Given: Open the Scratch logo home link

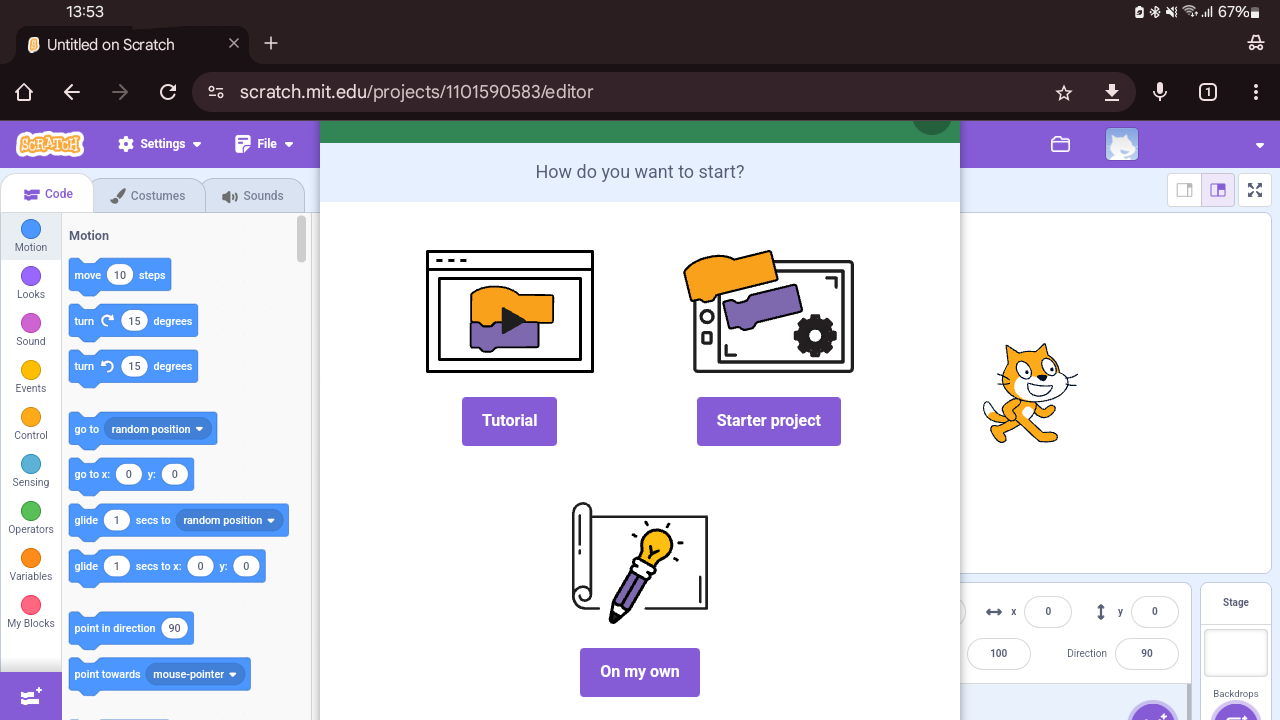Looking at the screenshot, I should click(50, 144).
